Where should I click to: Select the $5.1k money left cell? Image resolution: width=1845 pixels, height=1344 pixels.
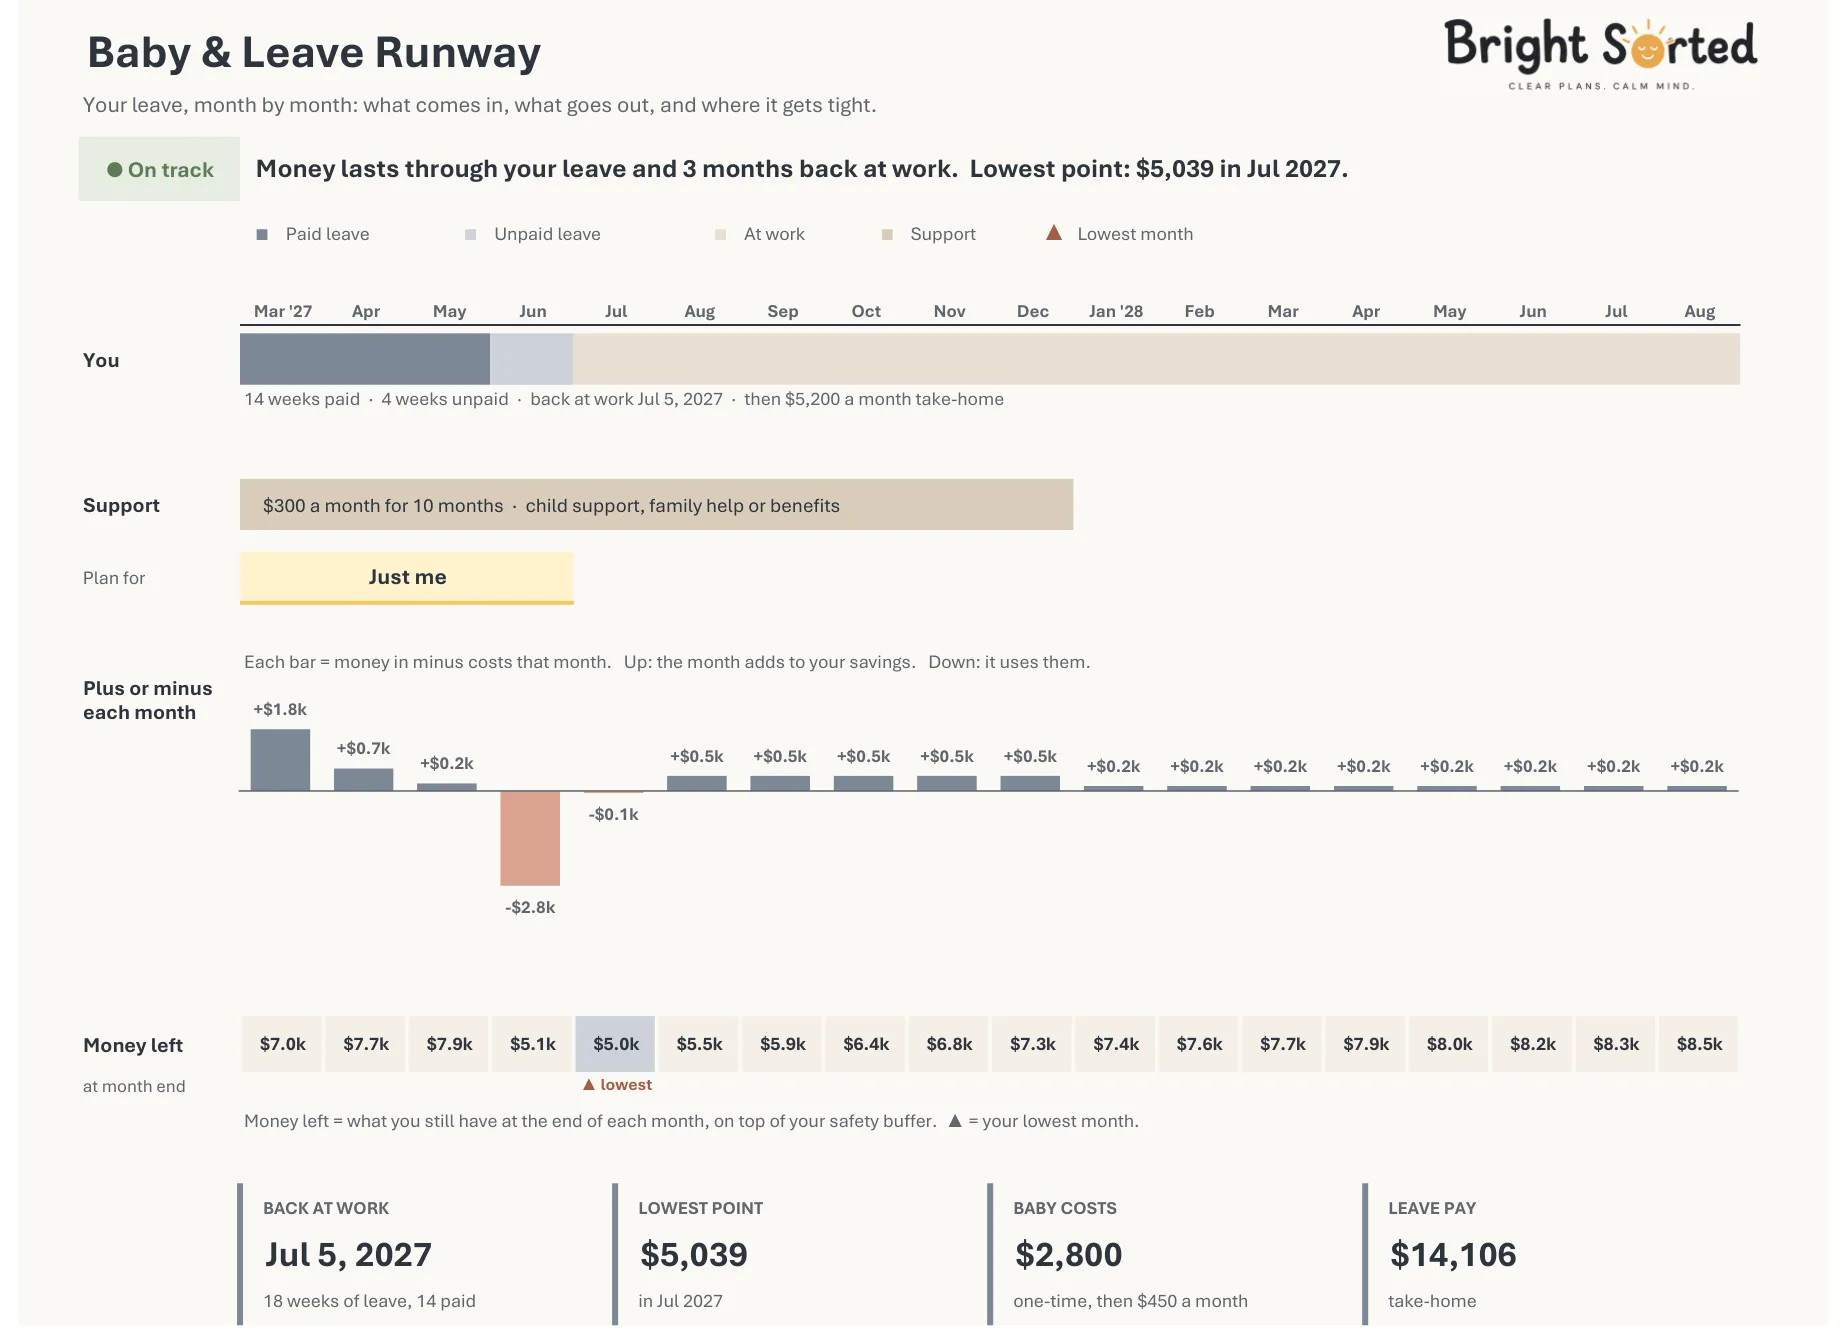point(532,1044)
